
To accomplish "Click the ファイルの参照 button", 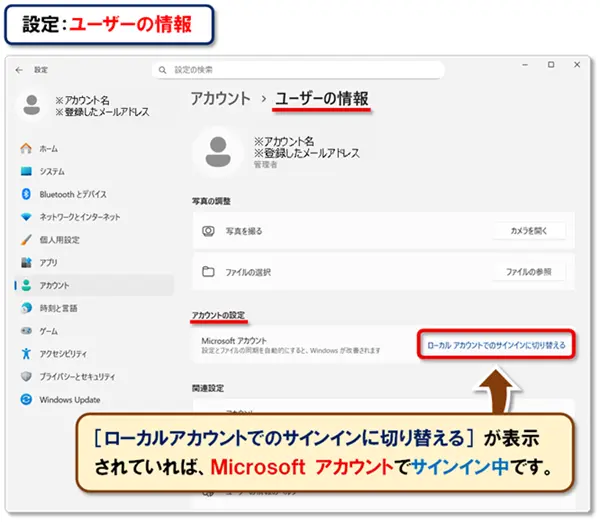I will click(529, 272).
